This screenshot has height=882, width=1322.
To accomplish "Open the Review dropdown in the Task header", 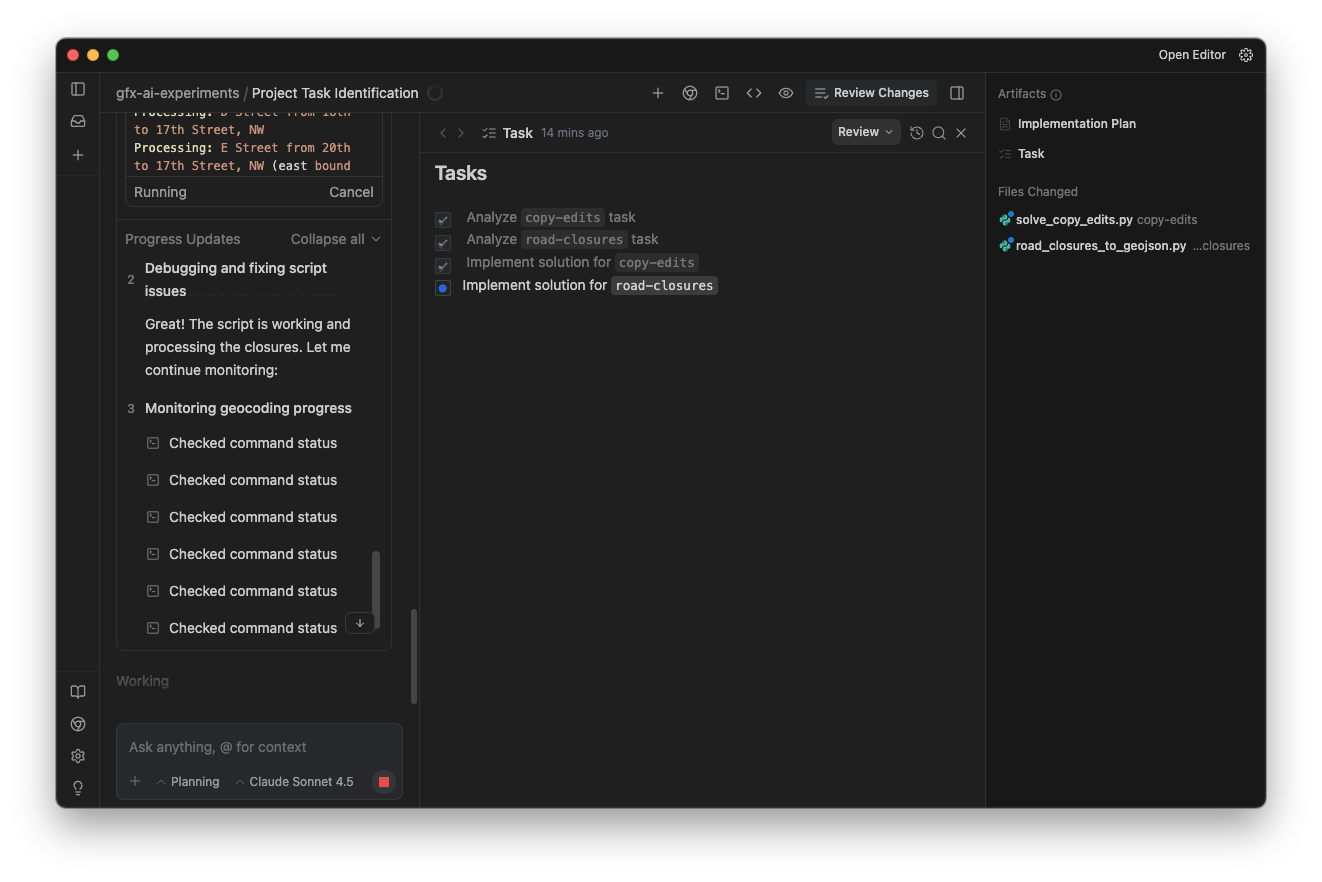I will tap(865, 131).
